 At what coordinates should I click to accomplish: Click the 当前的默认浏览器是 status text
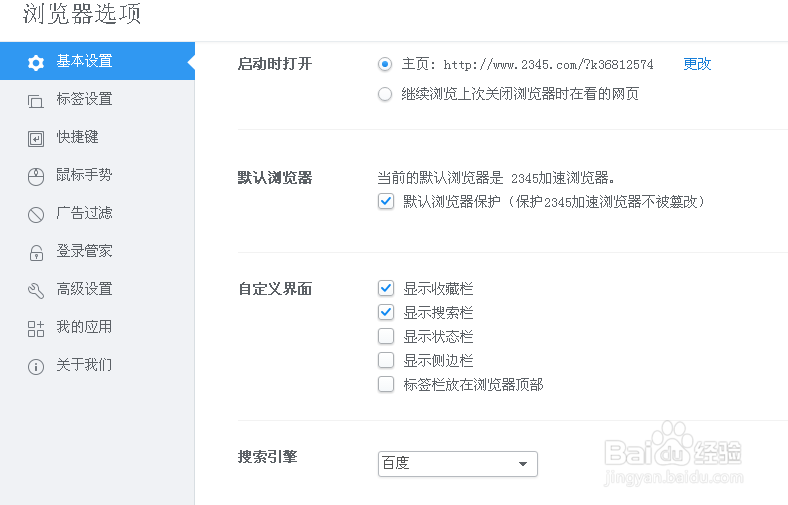497,178
